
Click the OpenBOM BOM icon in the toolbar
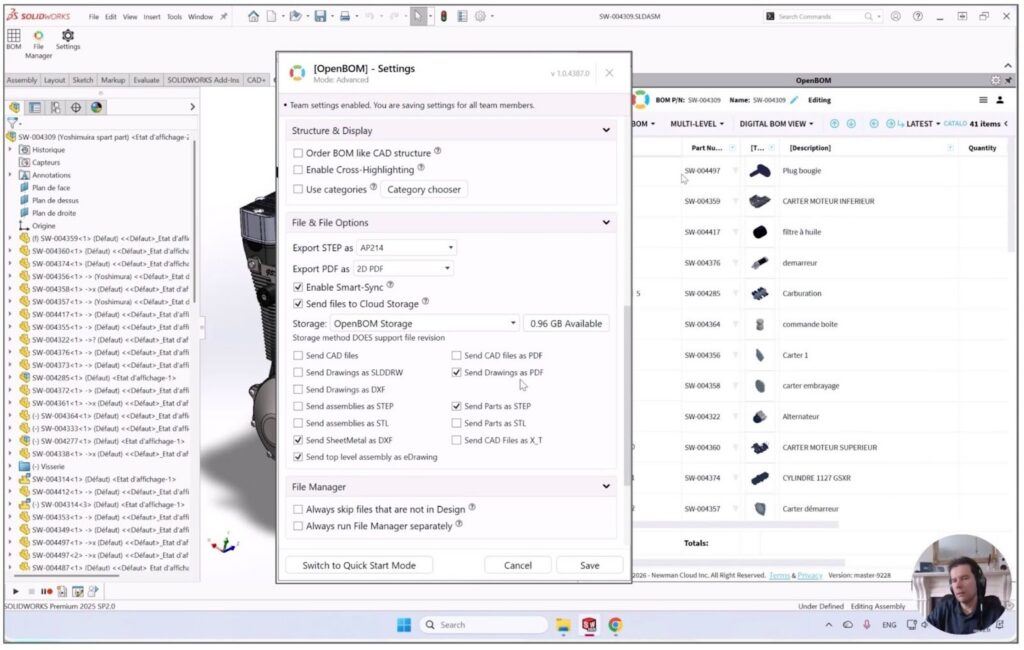(x=14, y=38)
